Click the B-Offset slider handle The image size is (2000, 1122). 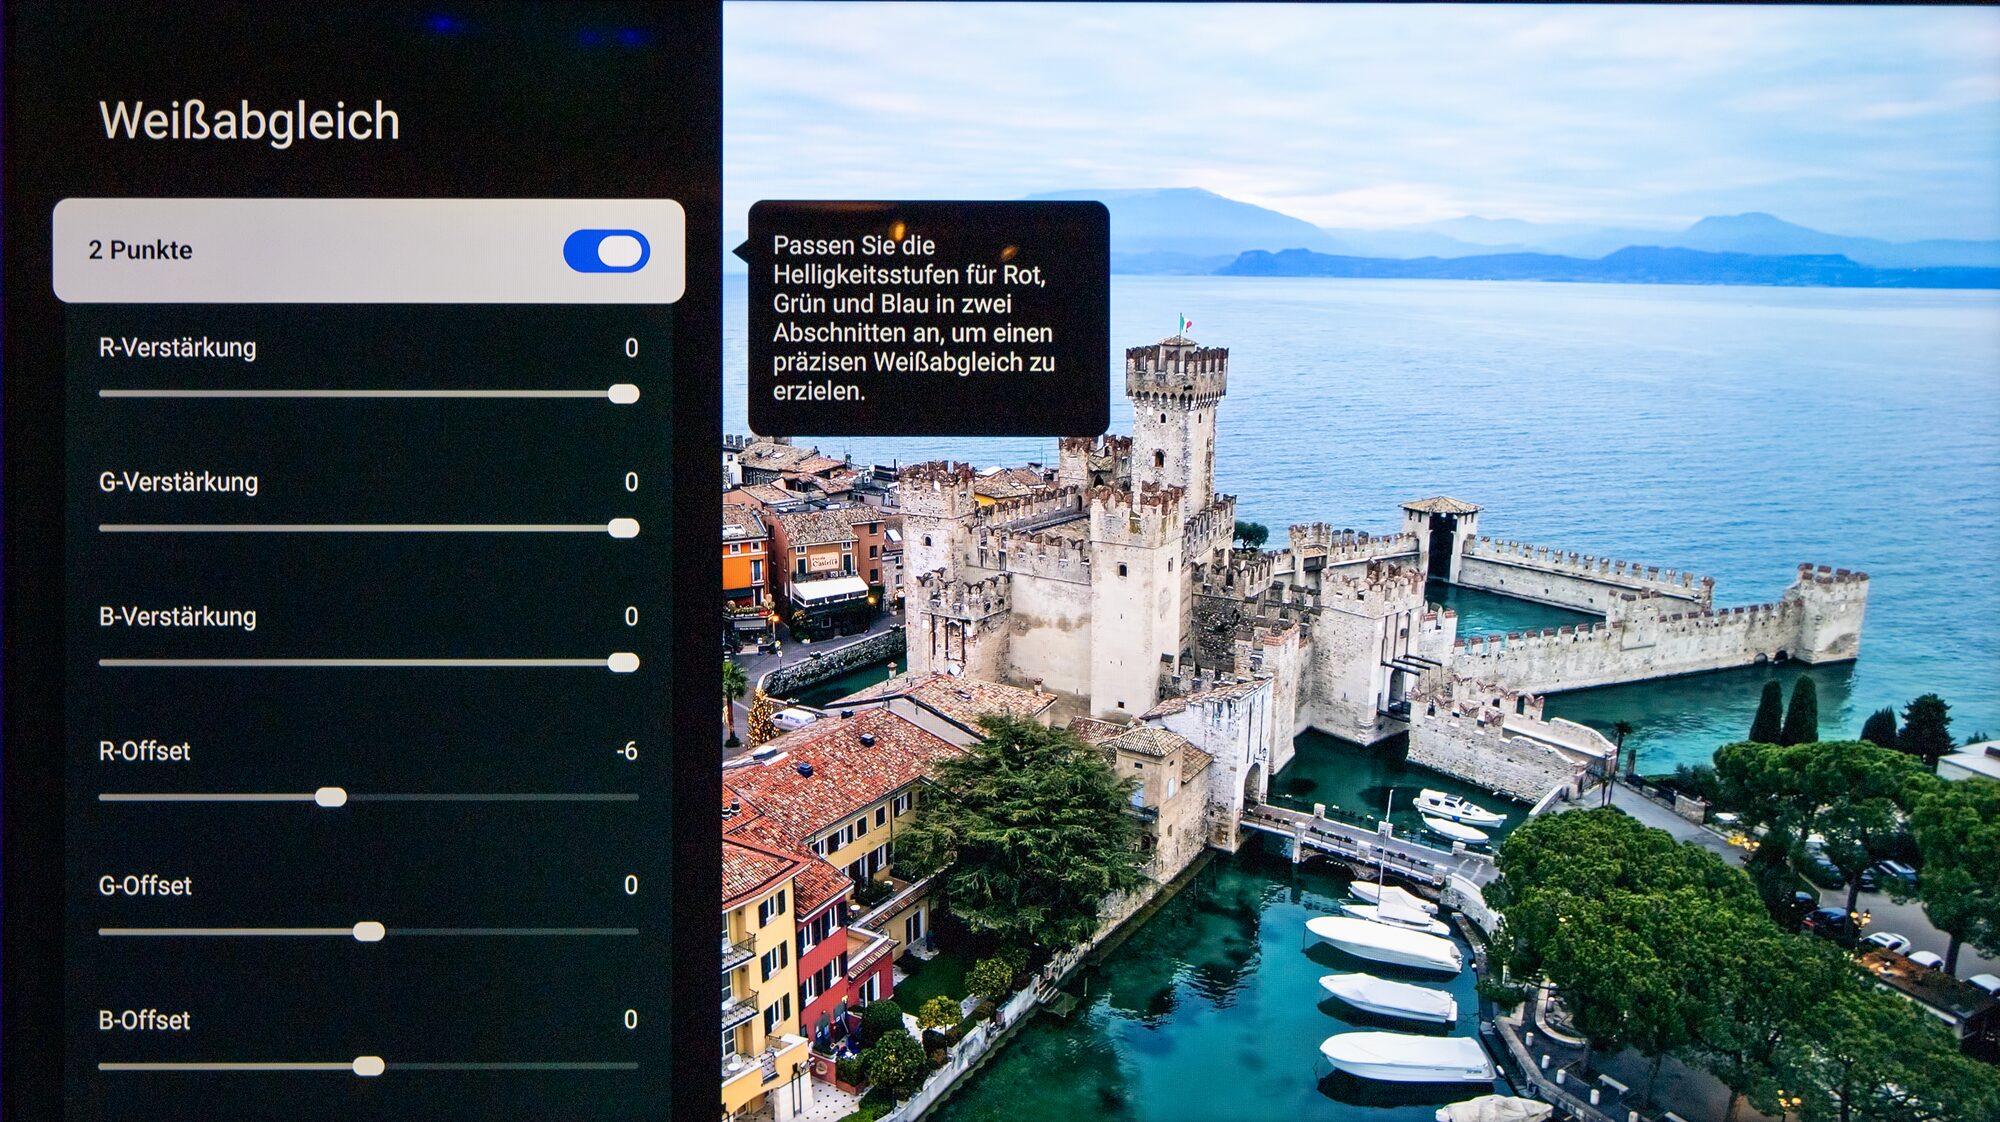pyautogui.click(x=369, y=1066)
